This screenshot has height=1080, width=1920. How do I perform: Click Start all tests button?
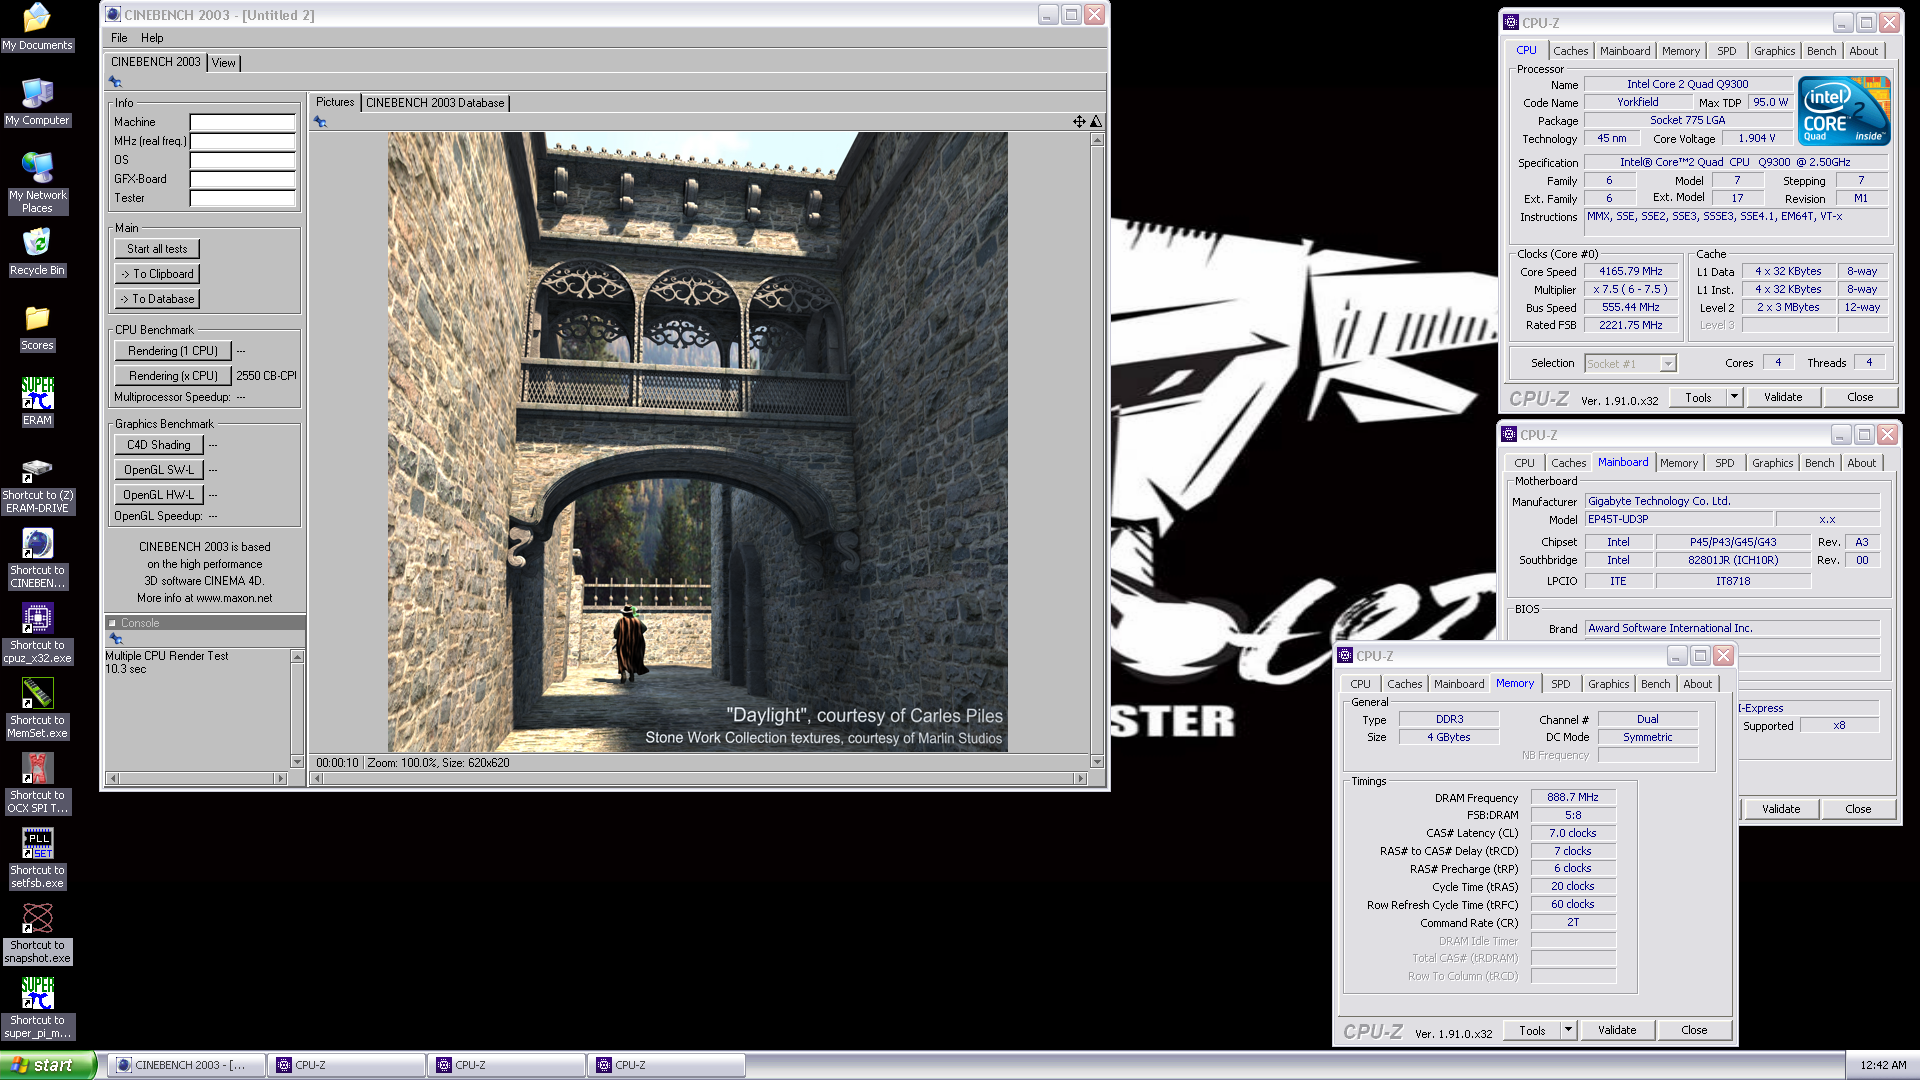(x=157, y=249)
